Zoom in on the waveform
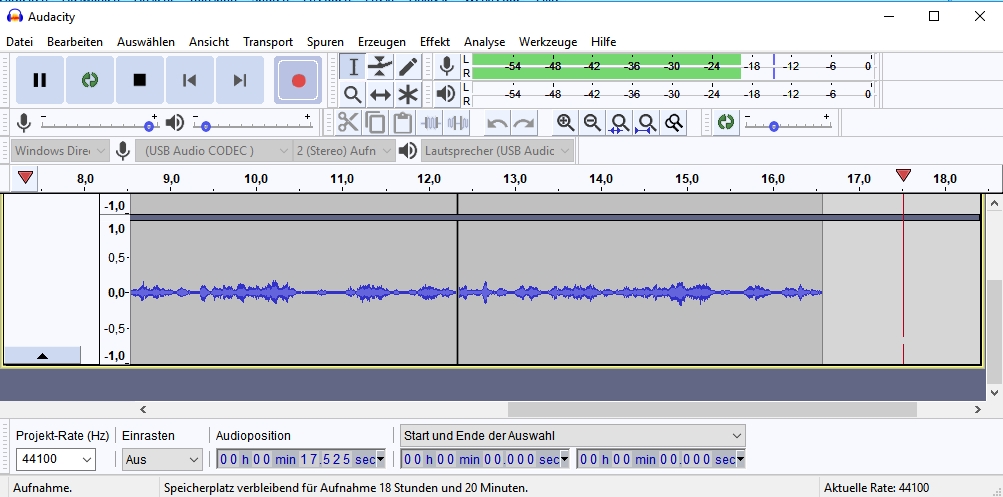 point(565,122)
